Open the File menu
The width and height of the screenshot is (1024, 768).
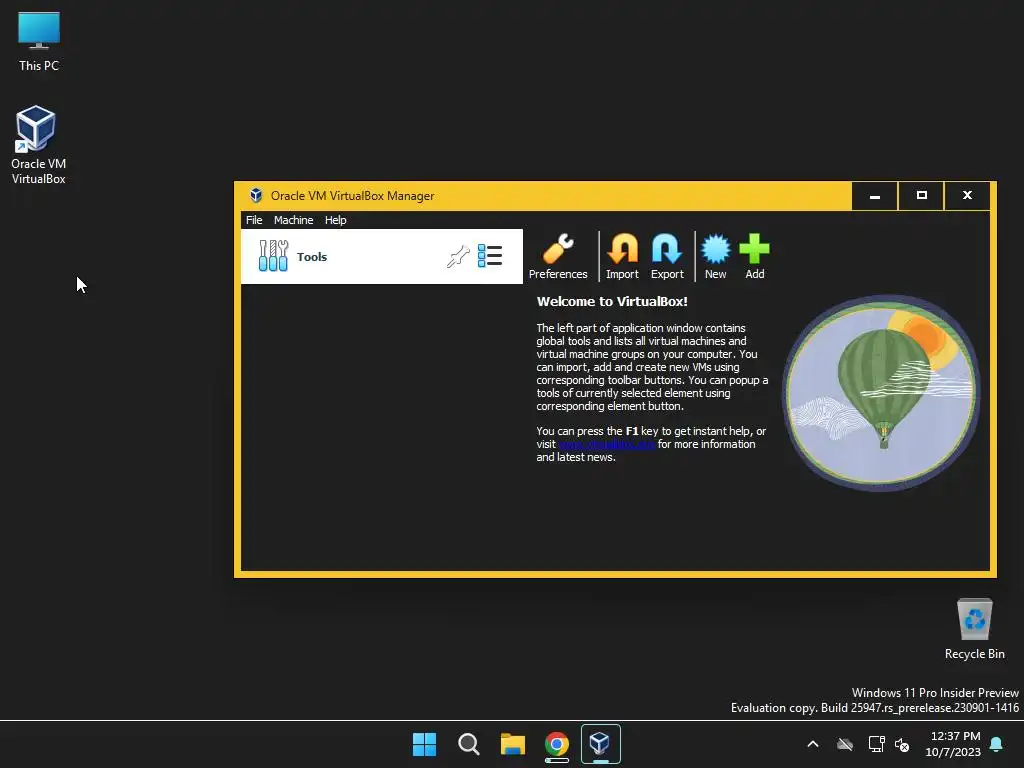(x=254, y=220)
